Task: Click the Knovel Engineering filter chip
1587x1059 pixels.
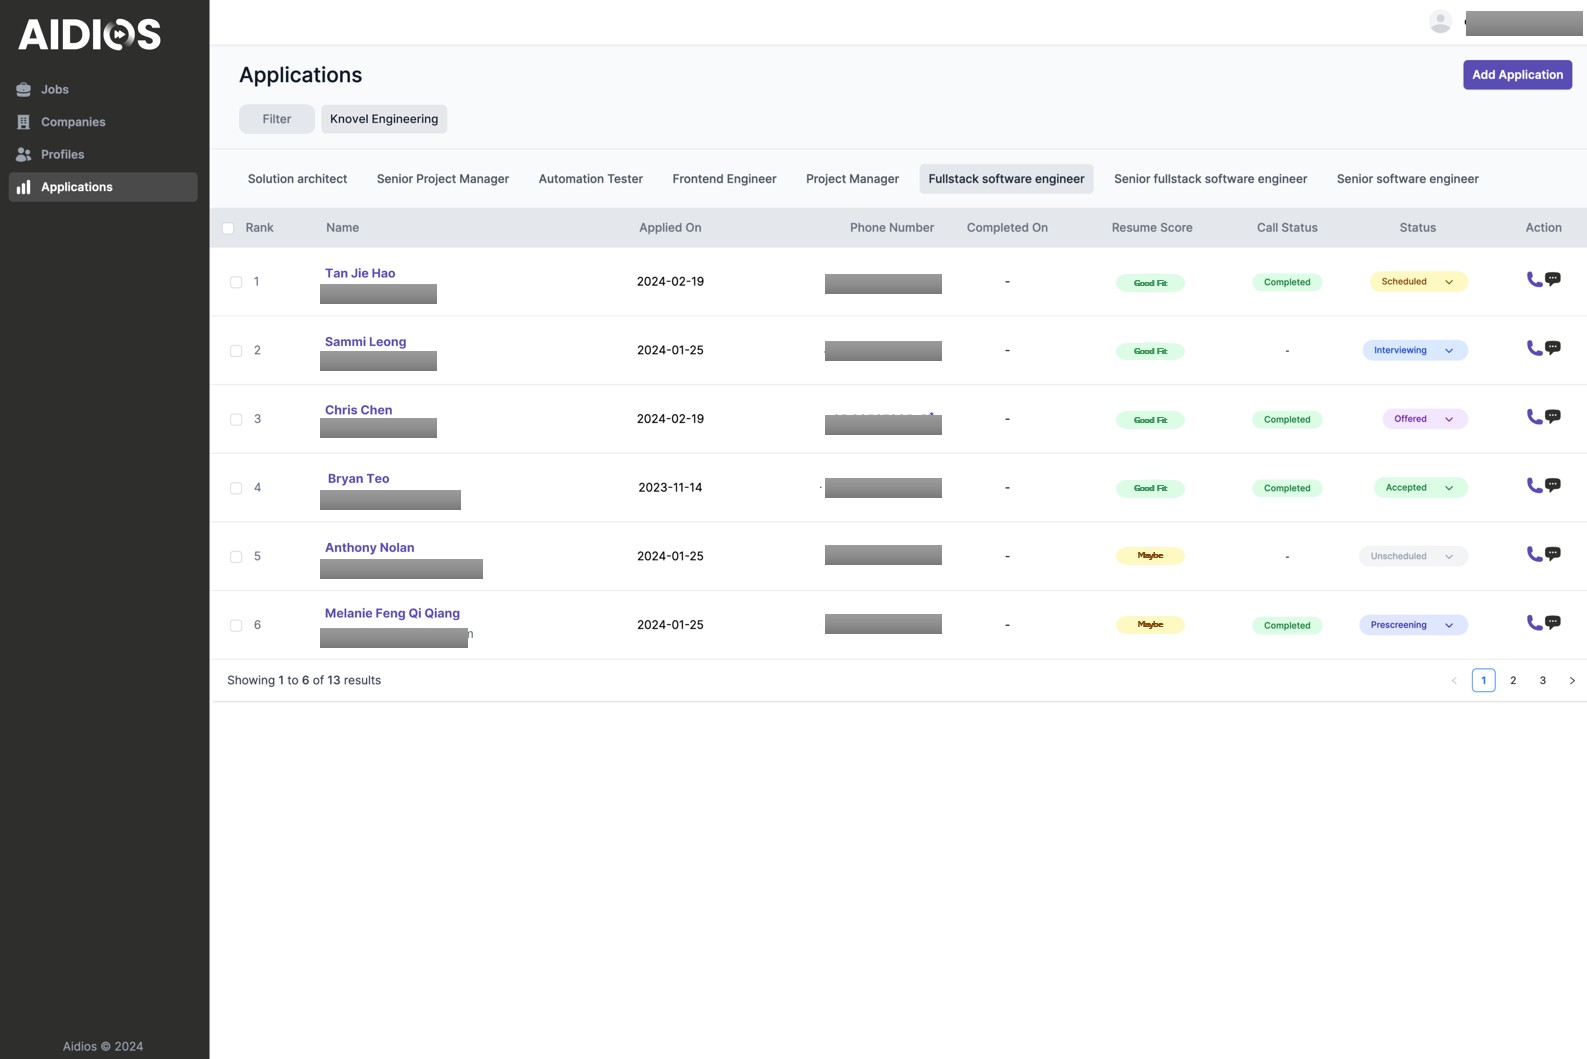Action: [x=384, y=119]
